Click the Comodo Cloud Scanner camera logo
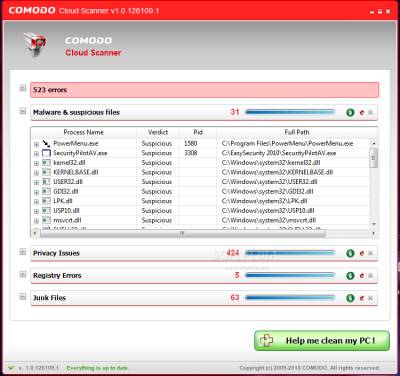 pyautogui.click(x=35, y=44)
